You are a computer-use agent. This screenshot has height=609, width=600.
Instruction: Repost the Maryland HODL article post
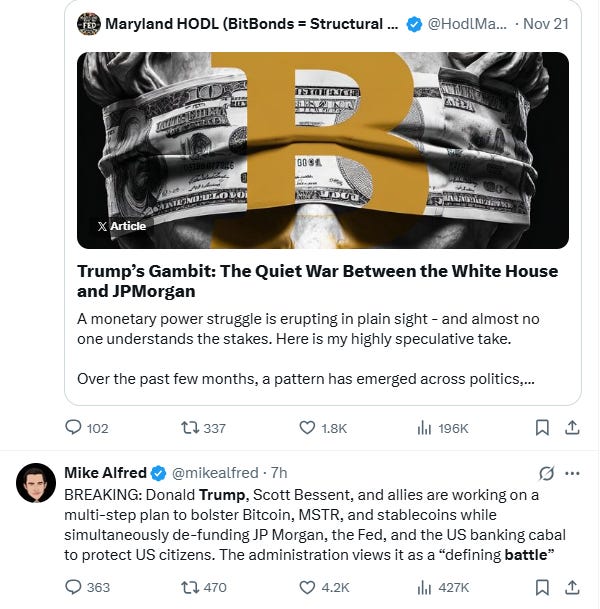pyautogui.click(x=189, y=428)
